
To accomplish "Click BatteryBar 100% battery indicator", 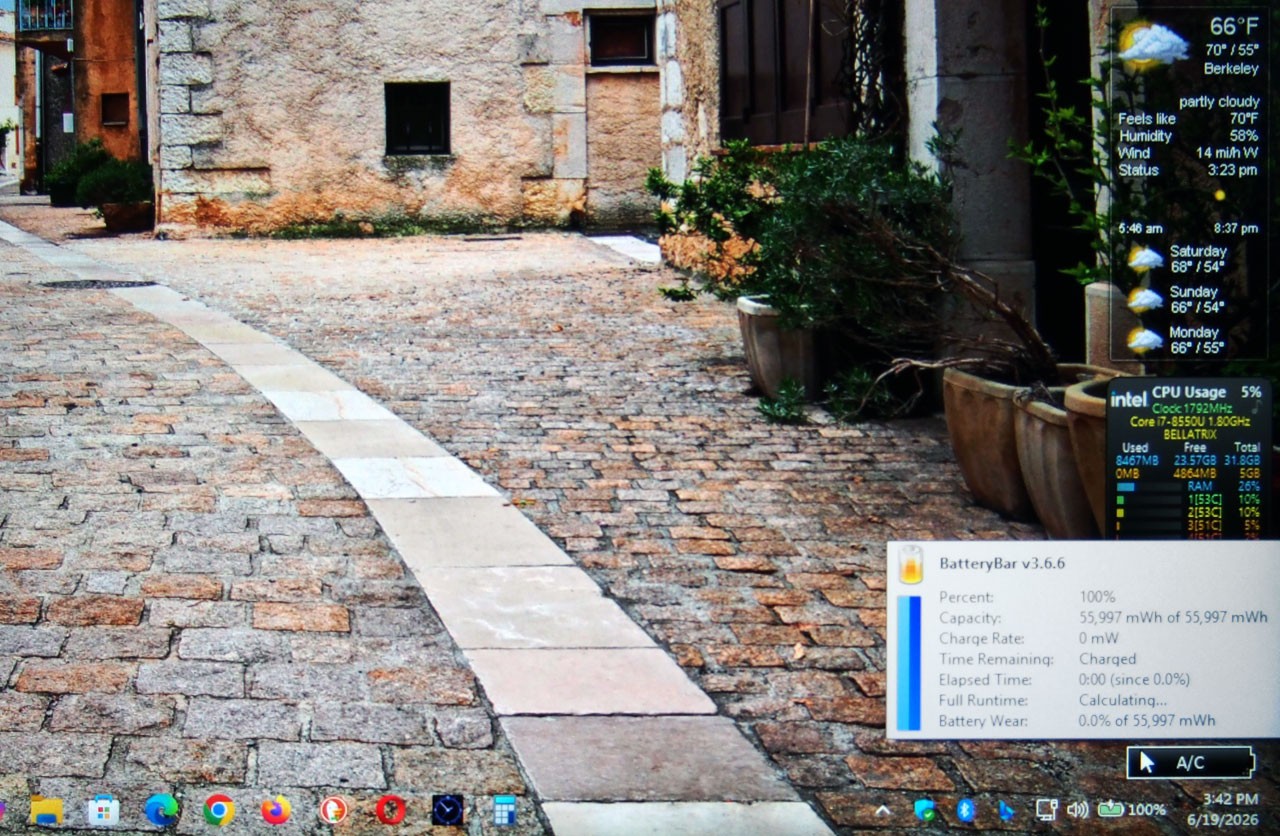I will [1132, 810].
